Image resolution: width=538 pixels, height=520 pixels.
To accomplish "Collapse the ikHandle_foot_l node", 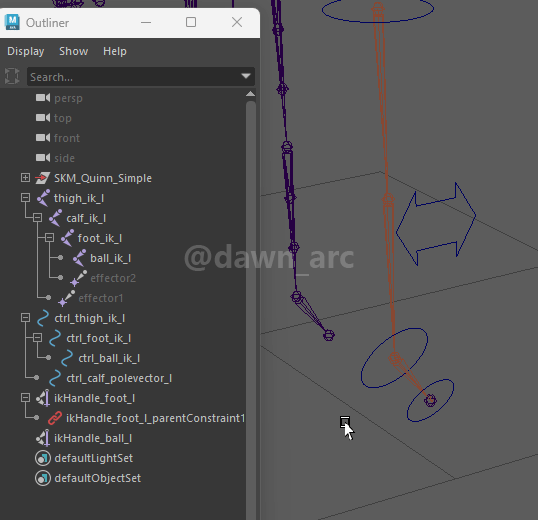I will click(x=25, y=397).
